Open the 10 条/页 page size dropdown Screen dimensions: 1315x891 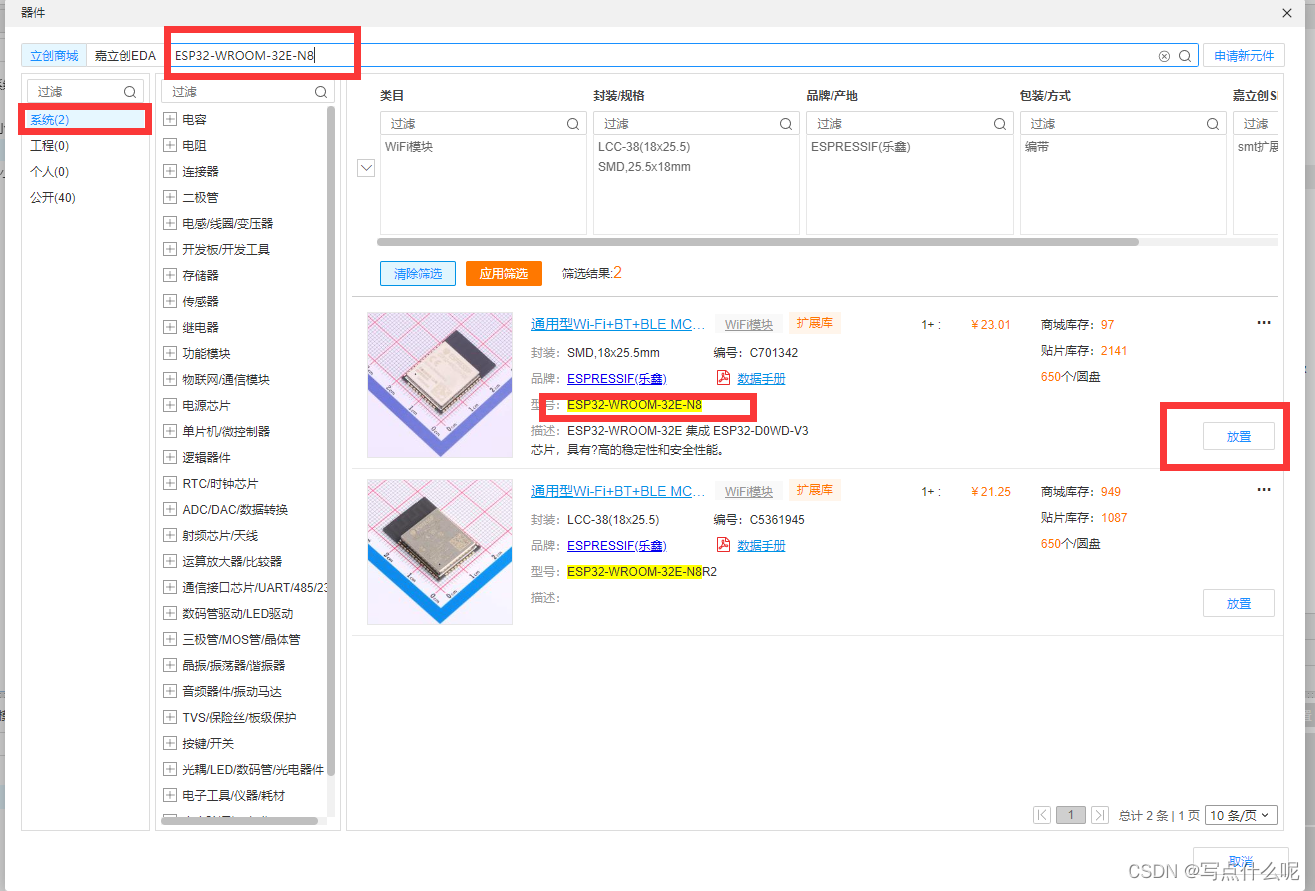click(x=1242, y=815)
